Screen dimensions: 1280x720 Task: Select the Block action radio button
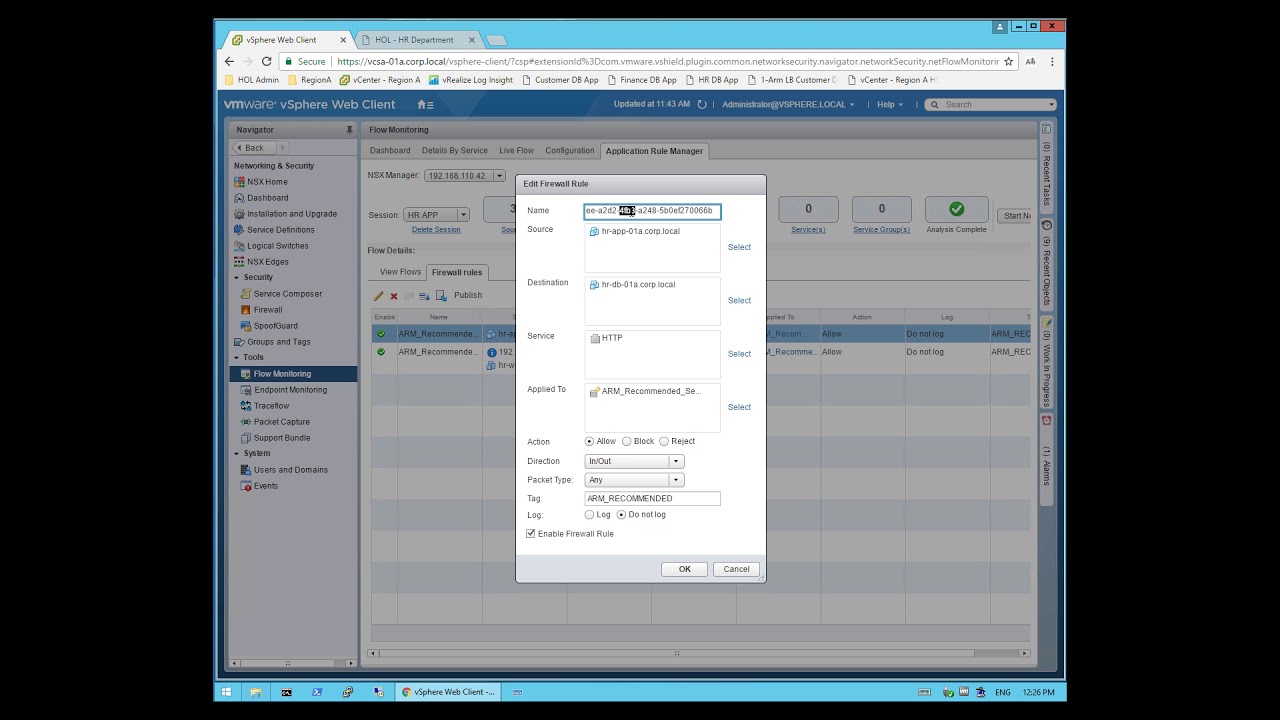point(627,441)
